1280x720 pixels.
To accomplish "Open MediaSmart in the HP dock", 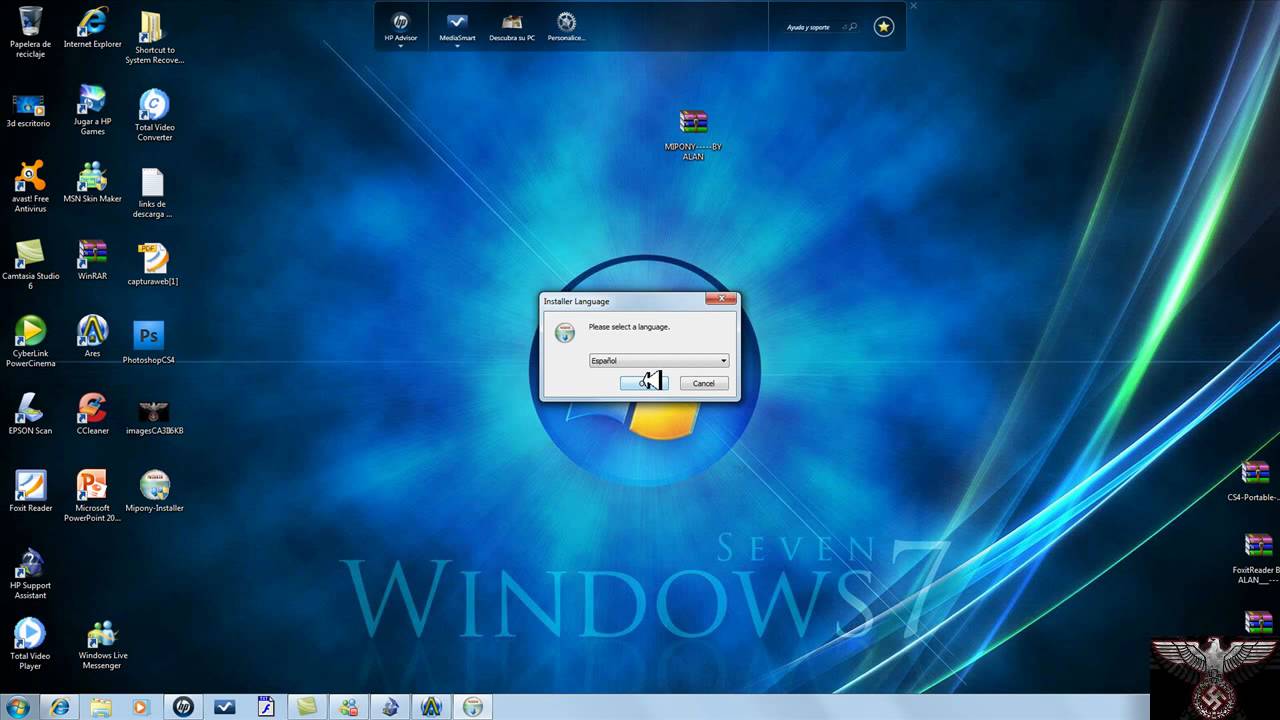I will coord(457,25).
